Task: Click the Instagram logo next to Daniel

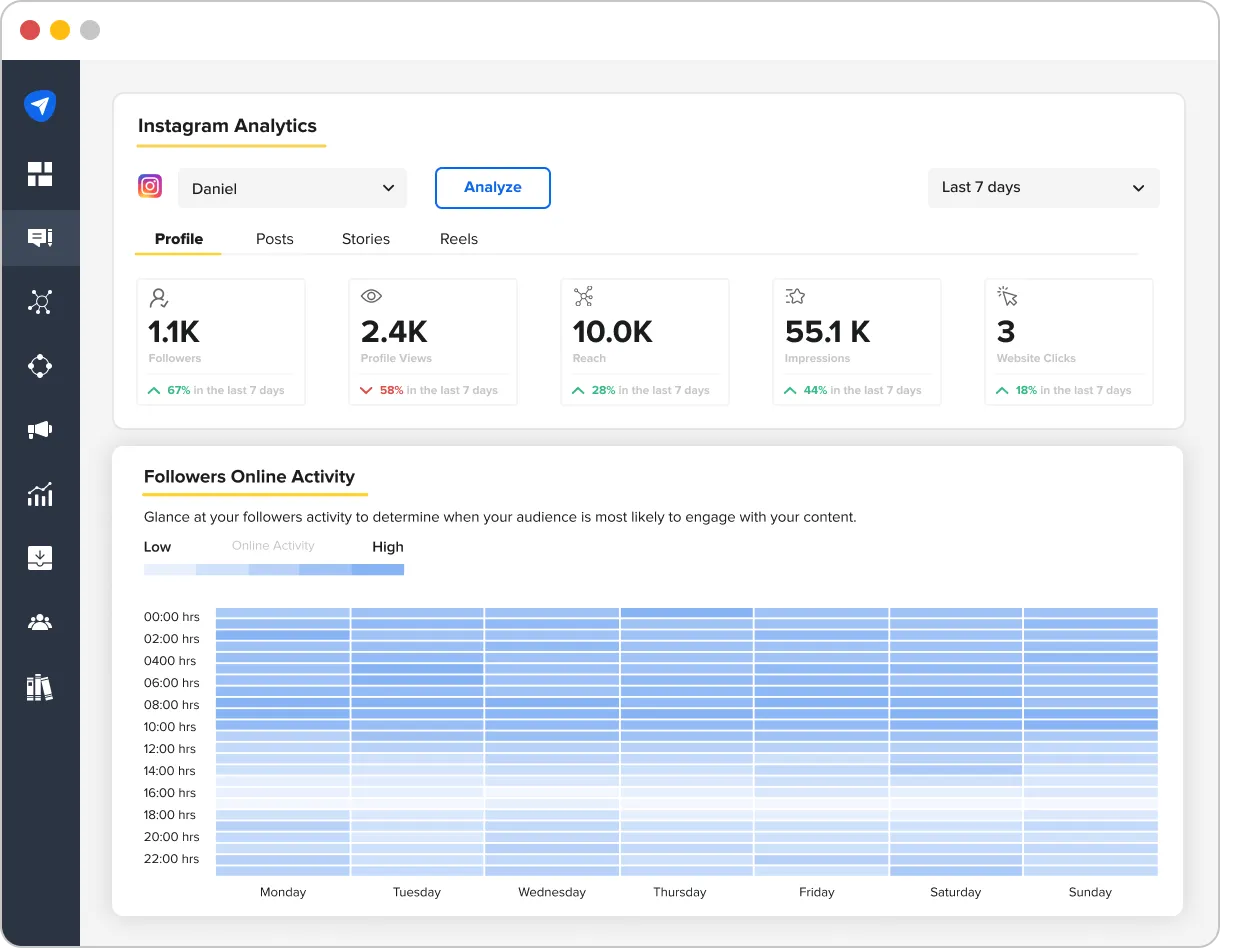Action: point(150,186)
